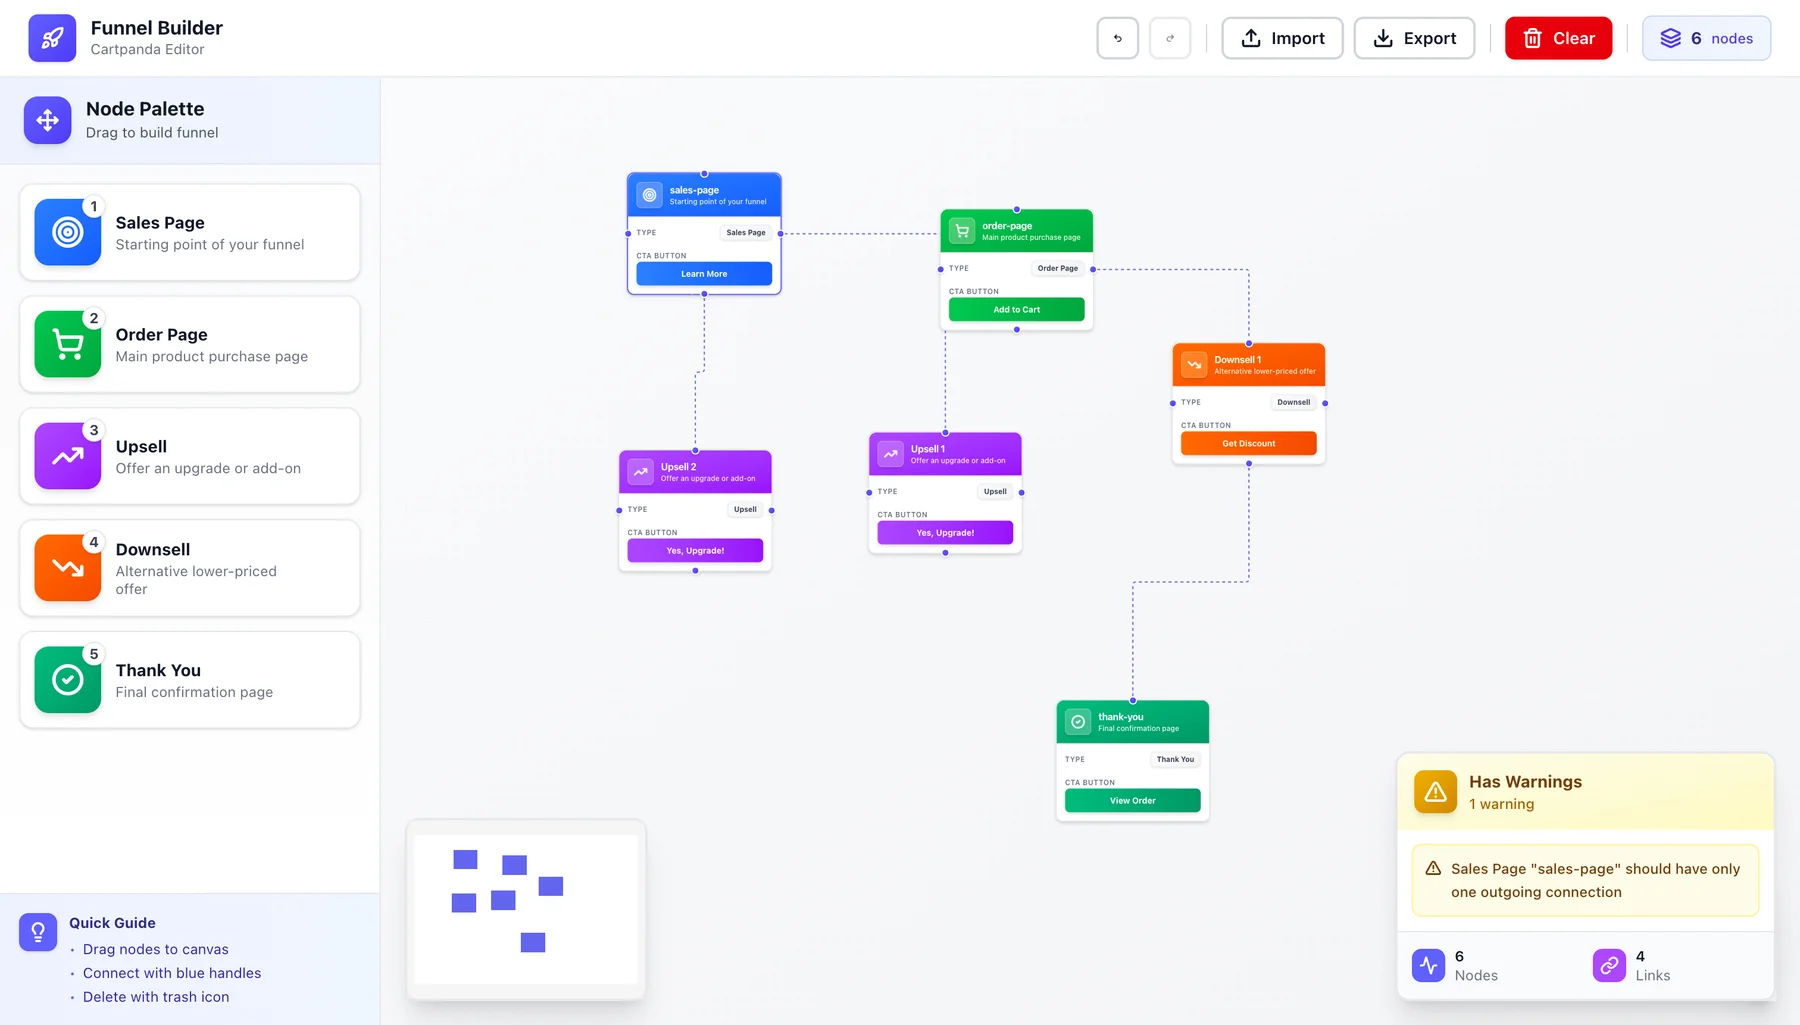Click the sales-page outgoing connection warning text
Viewport: 1800px width, 1025px height.
tap(1596, 881)
